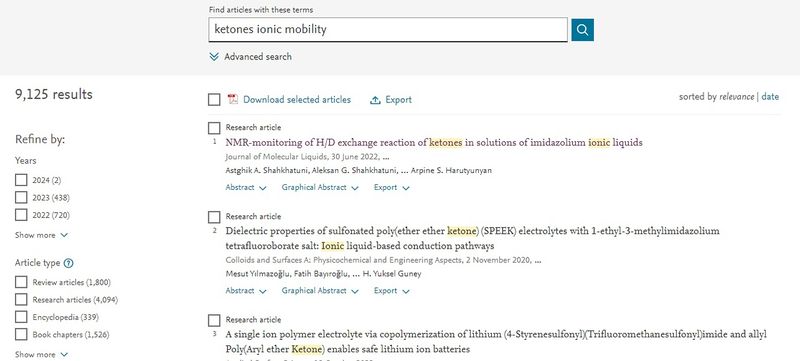This screenshot has width=800, height=361.
Task: Sort results by date
Action: click(x=770, y=96)
